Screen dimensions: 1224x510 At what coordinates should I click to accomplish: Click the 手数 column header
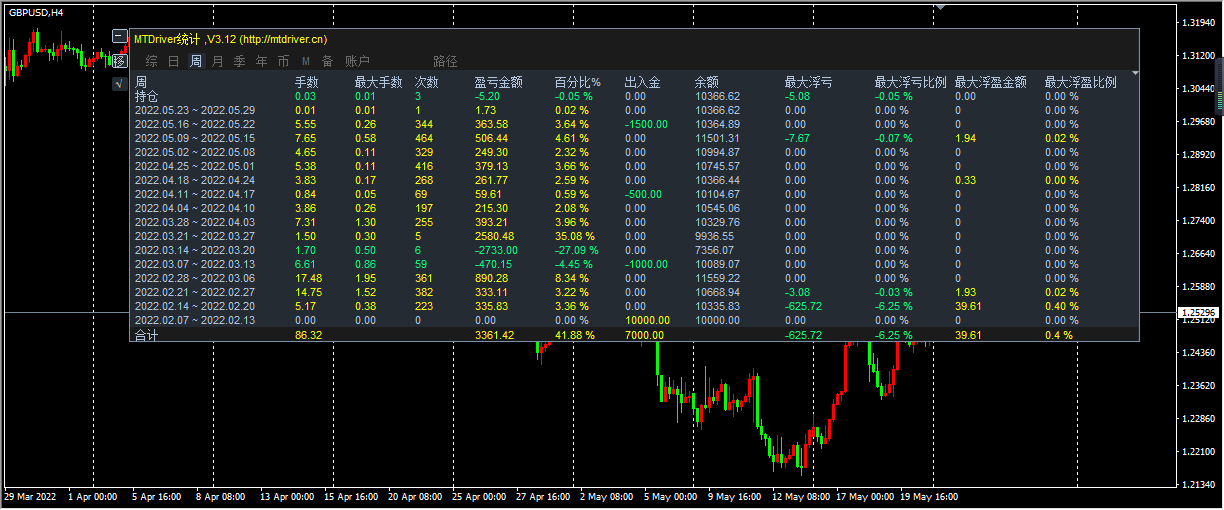(x=307, y=82)
